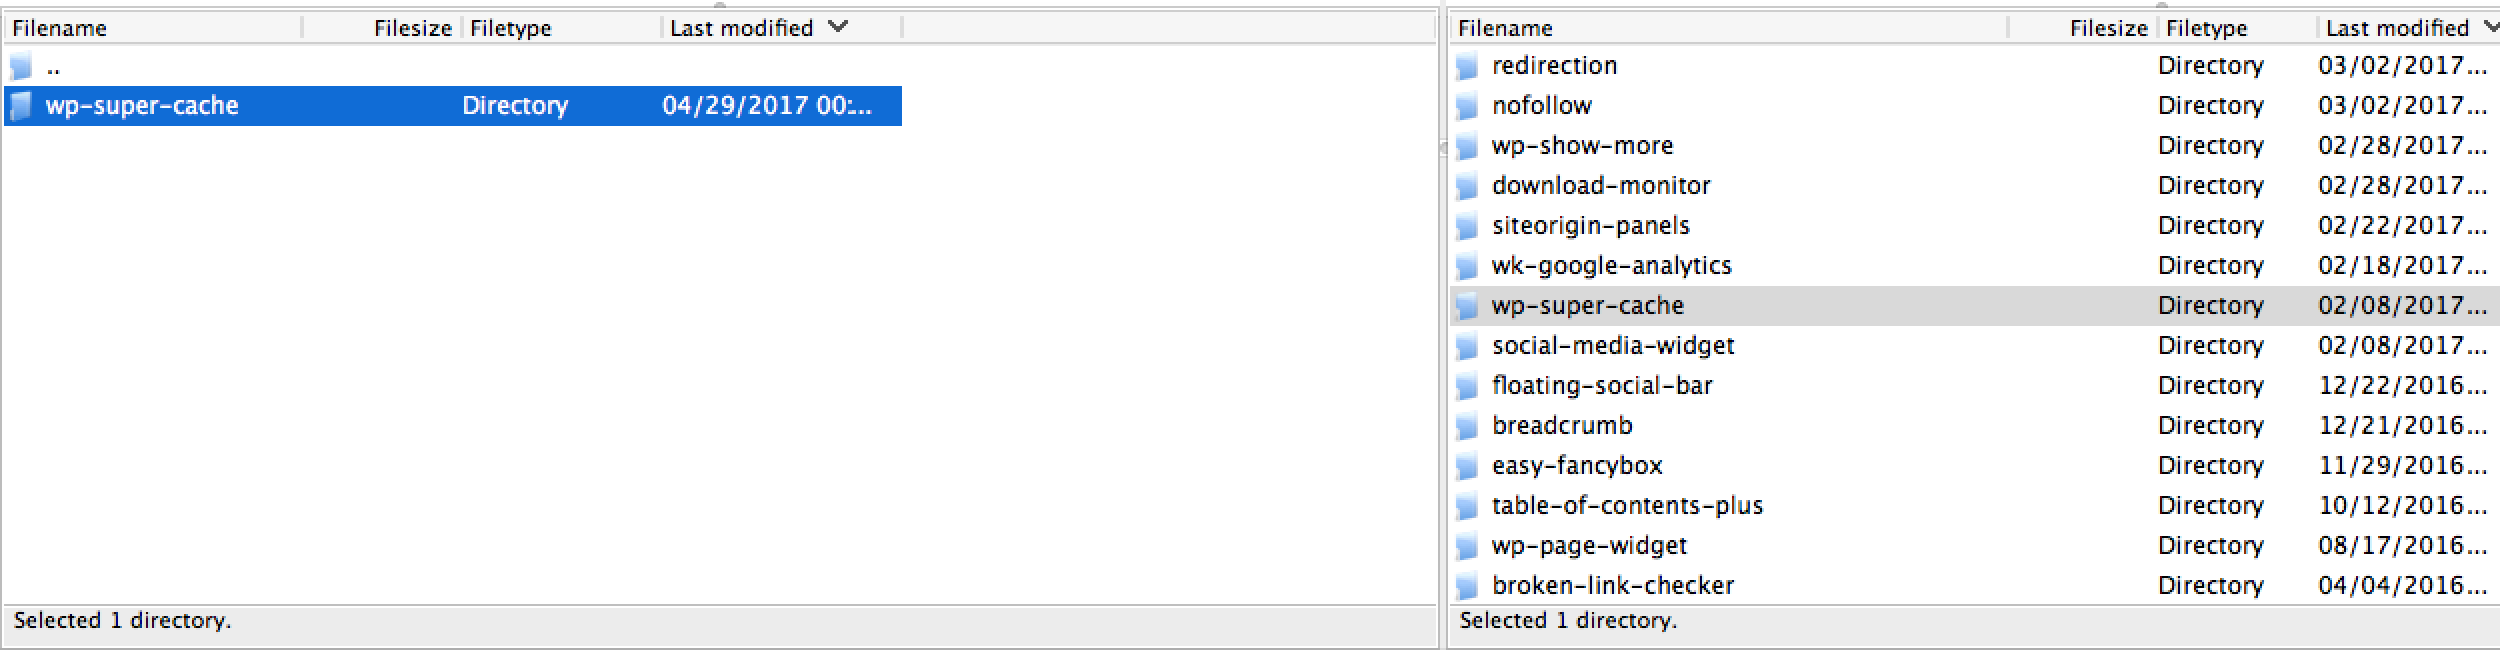The height and width of the screenshot is (652, 2500).
Task: Click the broken-link-checker folder icon
Action: [1467, 586]
